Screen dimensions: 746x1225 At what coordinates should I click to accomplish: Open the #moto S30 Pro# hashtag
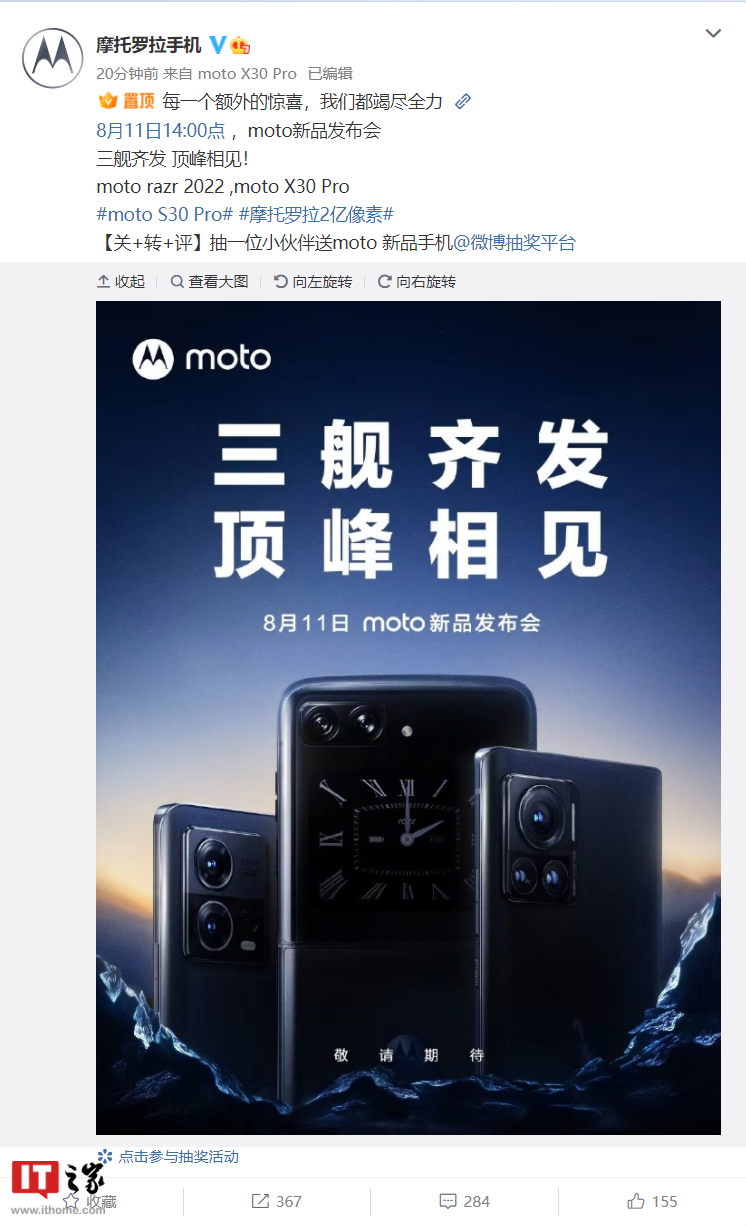[x=165, y=214]
